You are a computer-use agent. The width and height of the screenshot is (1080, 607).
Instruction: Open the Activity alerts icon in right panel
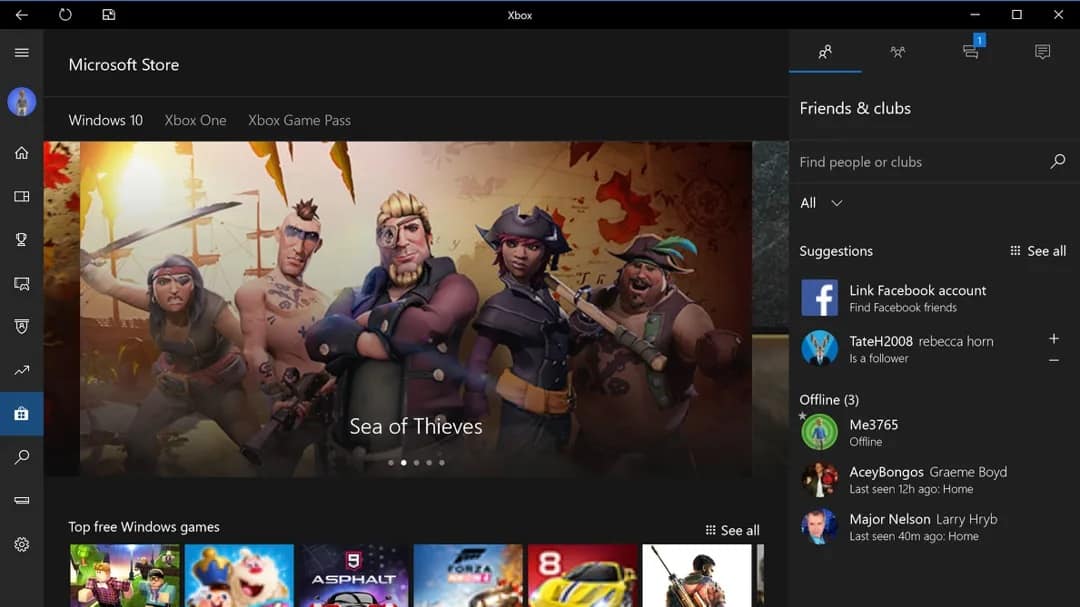point(1042,52)
